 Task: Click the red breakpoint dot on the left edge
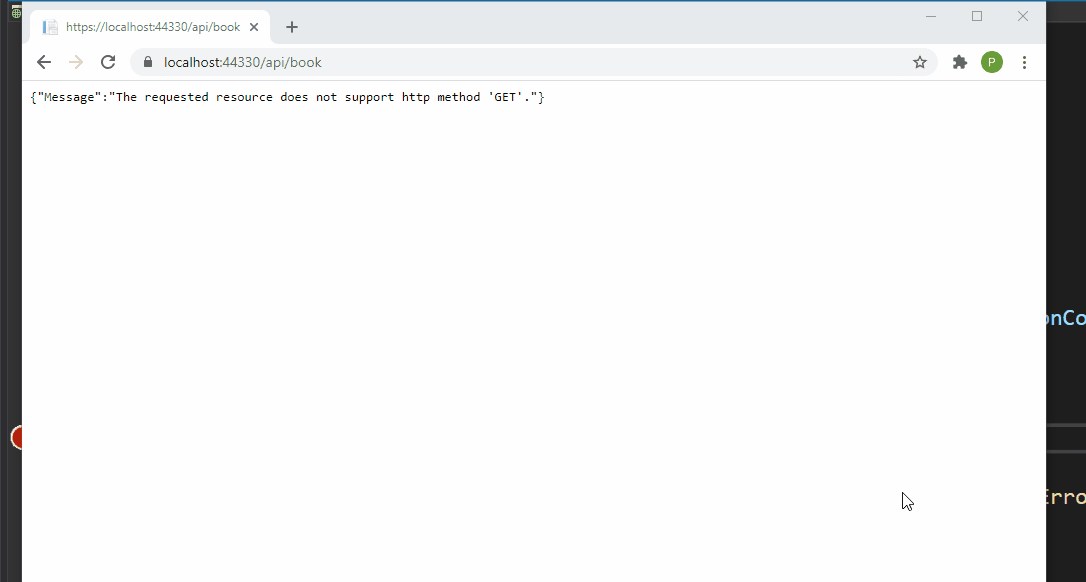(15, 437)
